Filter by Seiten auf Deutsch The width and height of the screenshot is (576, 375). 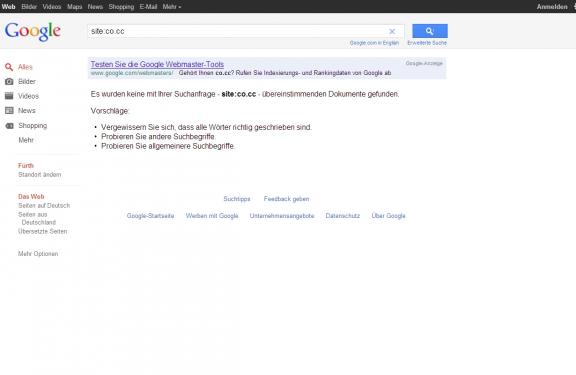[x=44, y=205]
